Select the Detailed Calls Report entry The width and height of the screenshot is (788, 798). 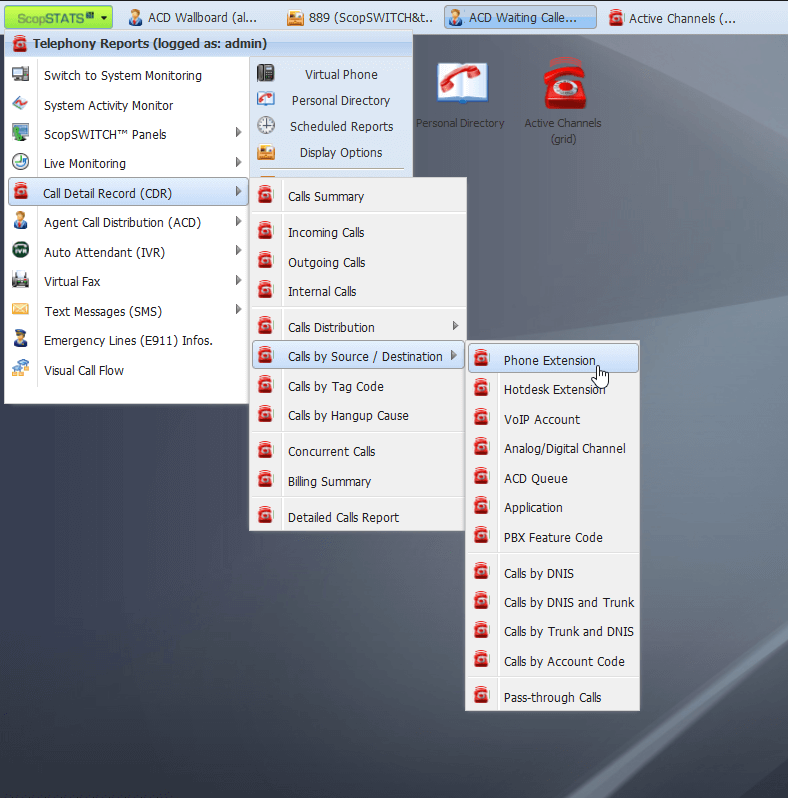tap(343, 517)
